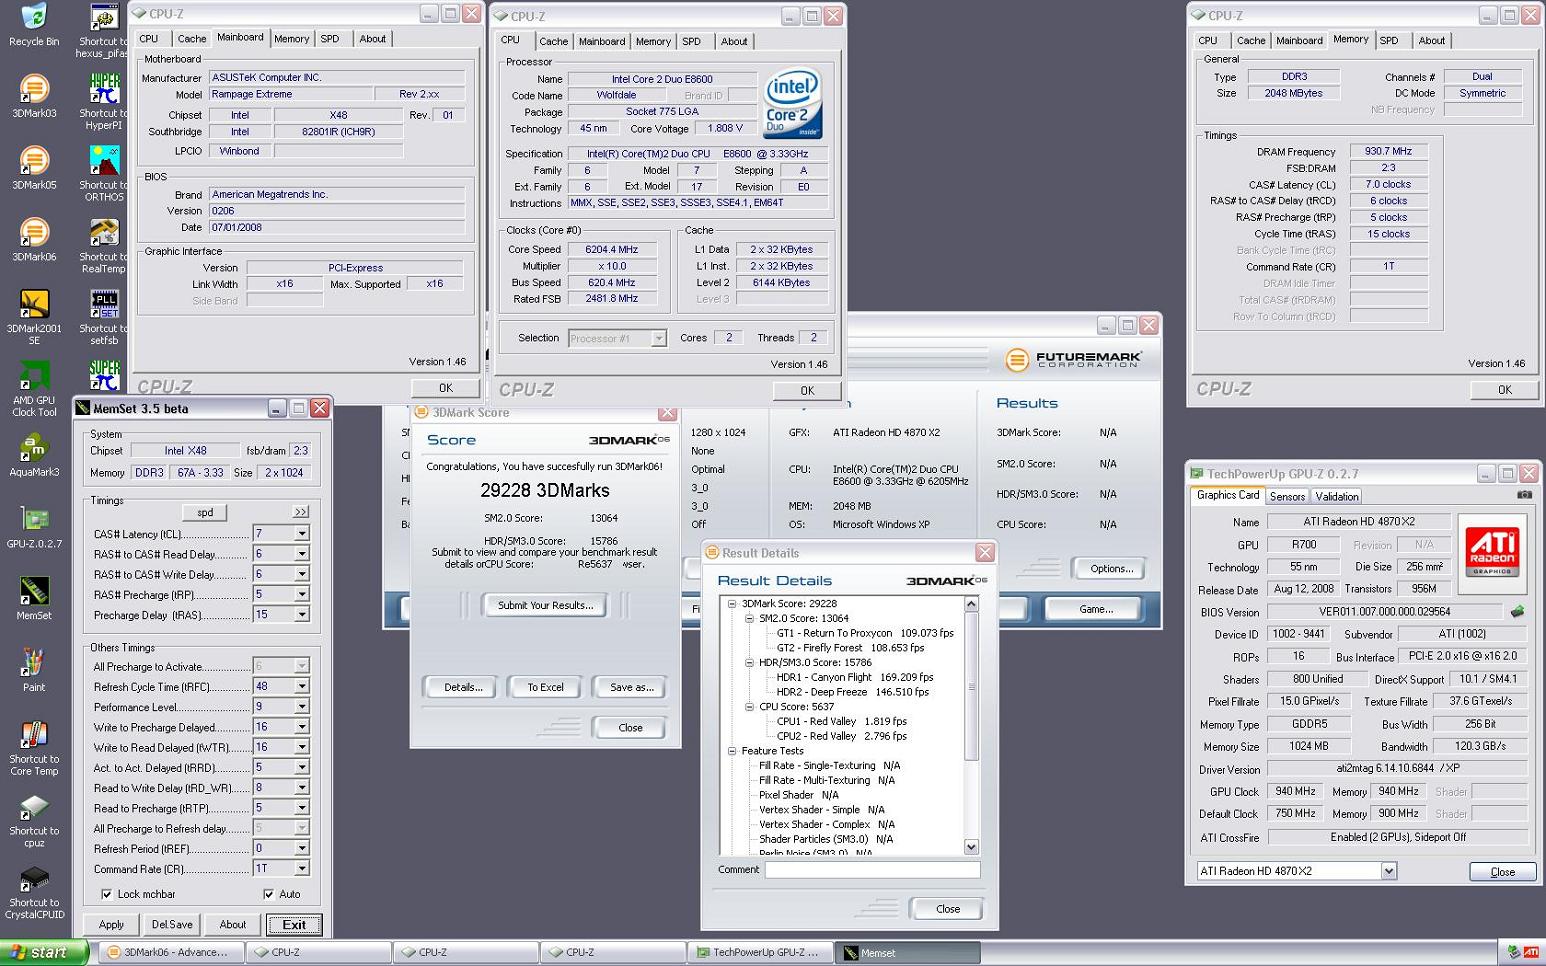
Task: Open Mainboard tab in the middle CPU-Z window
Action: [x=602, y=42]
